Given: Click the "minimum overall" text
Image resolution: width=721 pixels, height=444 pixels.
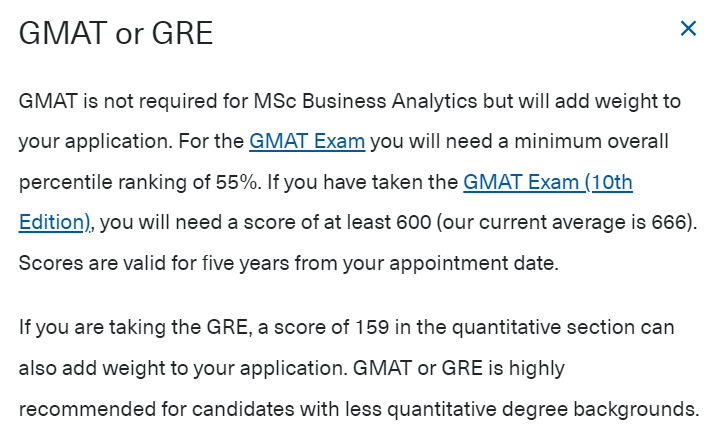Looking at the screenshot, I should 591,141.
